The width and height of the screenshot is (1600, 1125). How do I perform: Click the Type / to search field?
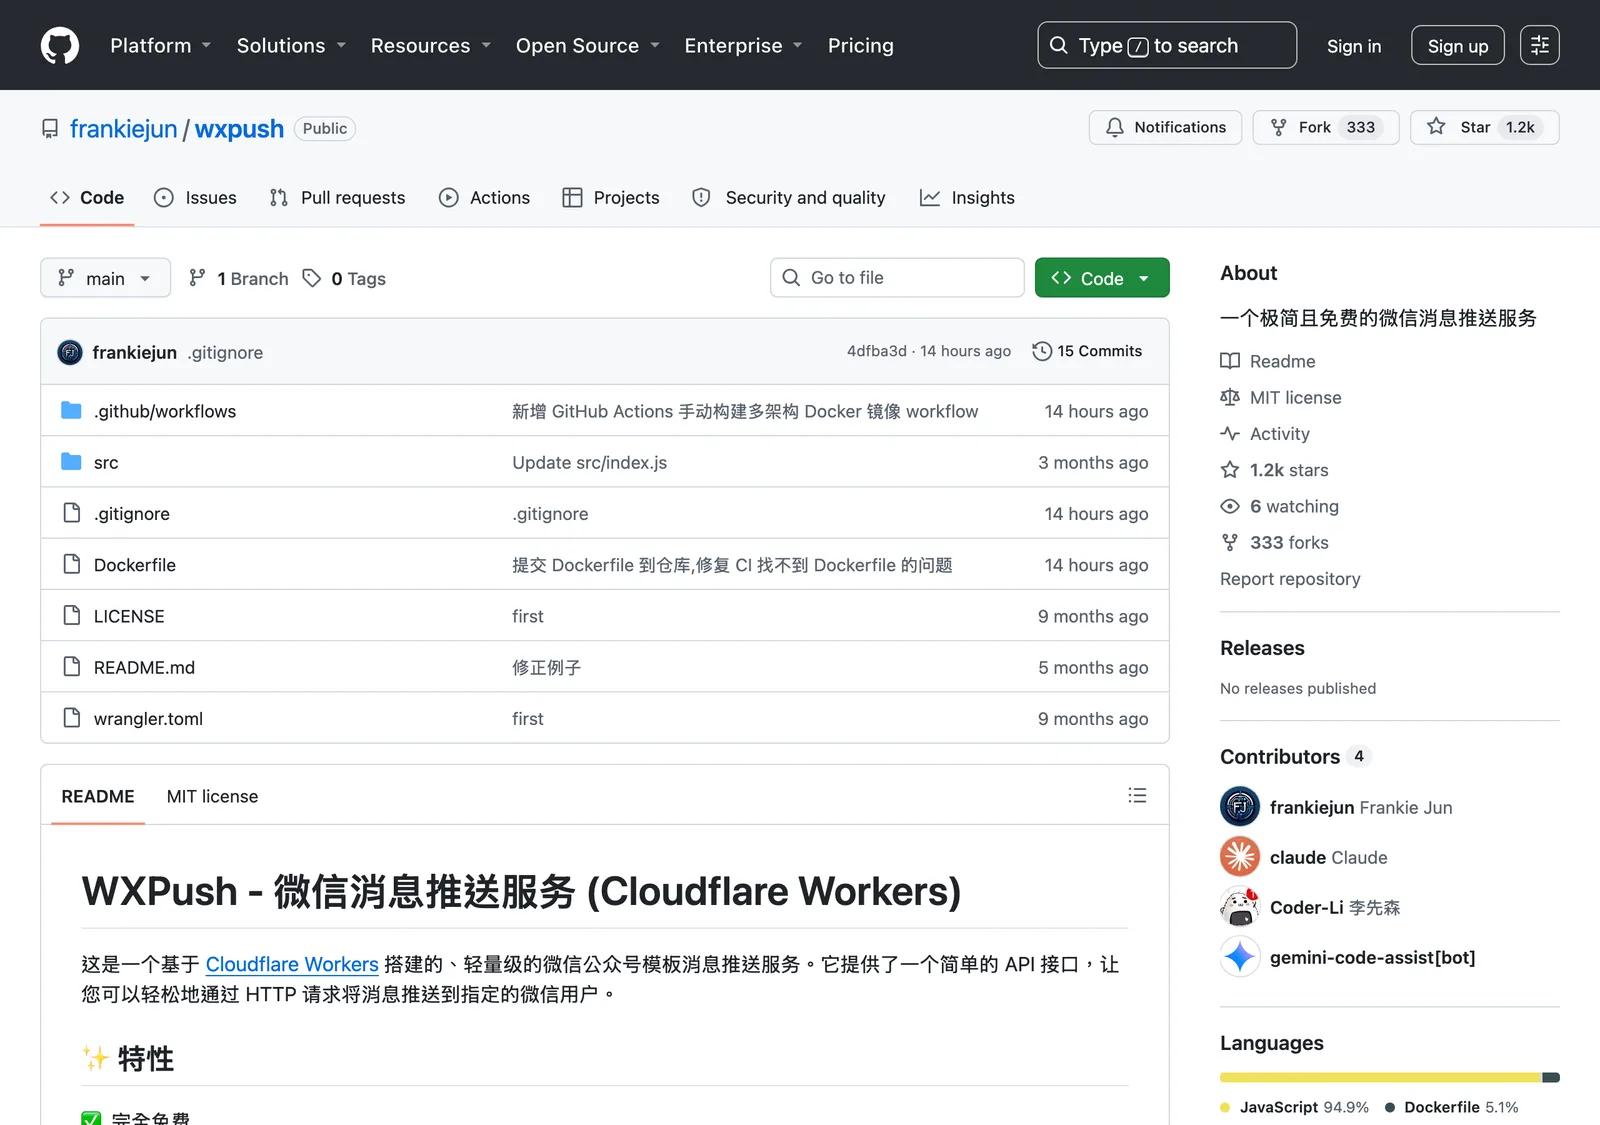tap(1167, 45)
